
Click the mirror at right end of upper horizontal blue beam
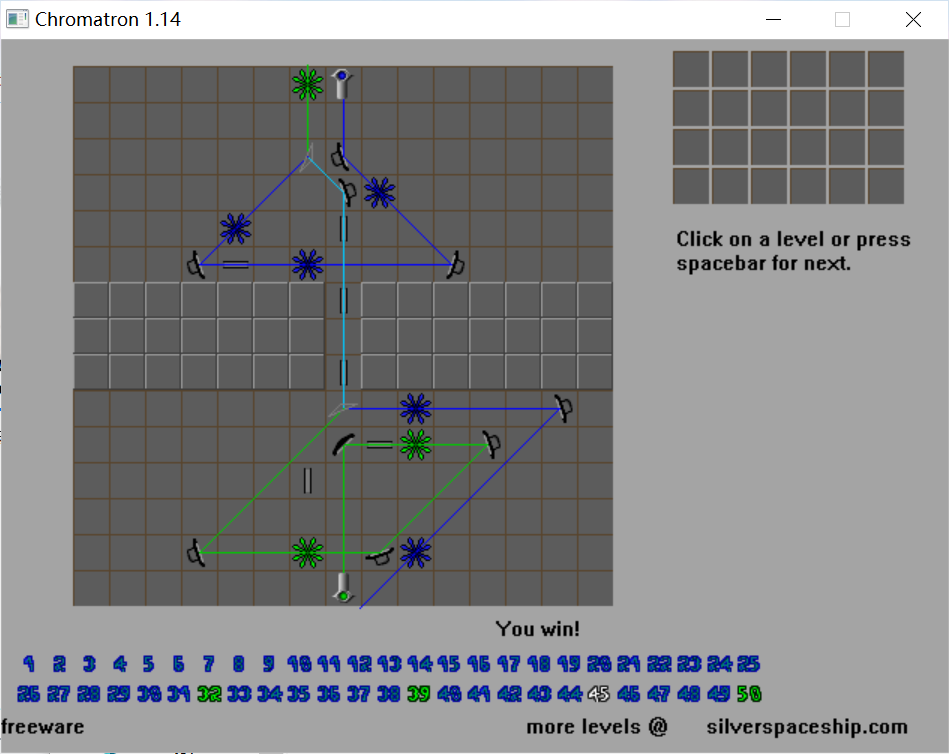click(x=457, y=264)
